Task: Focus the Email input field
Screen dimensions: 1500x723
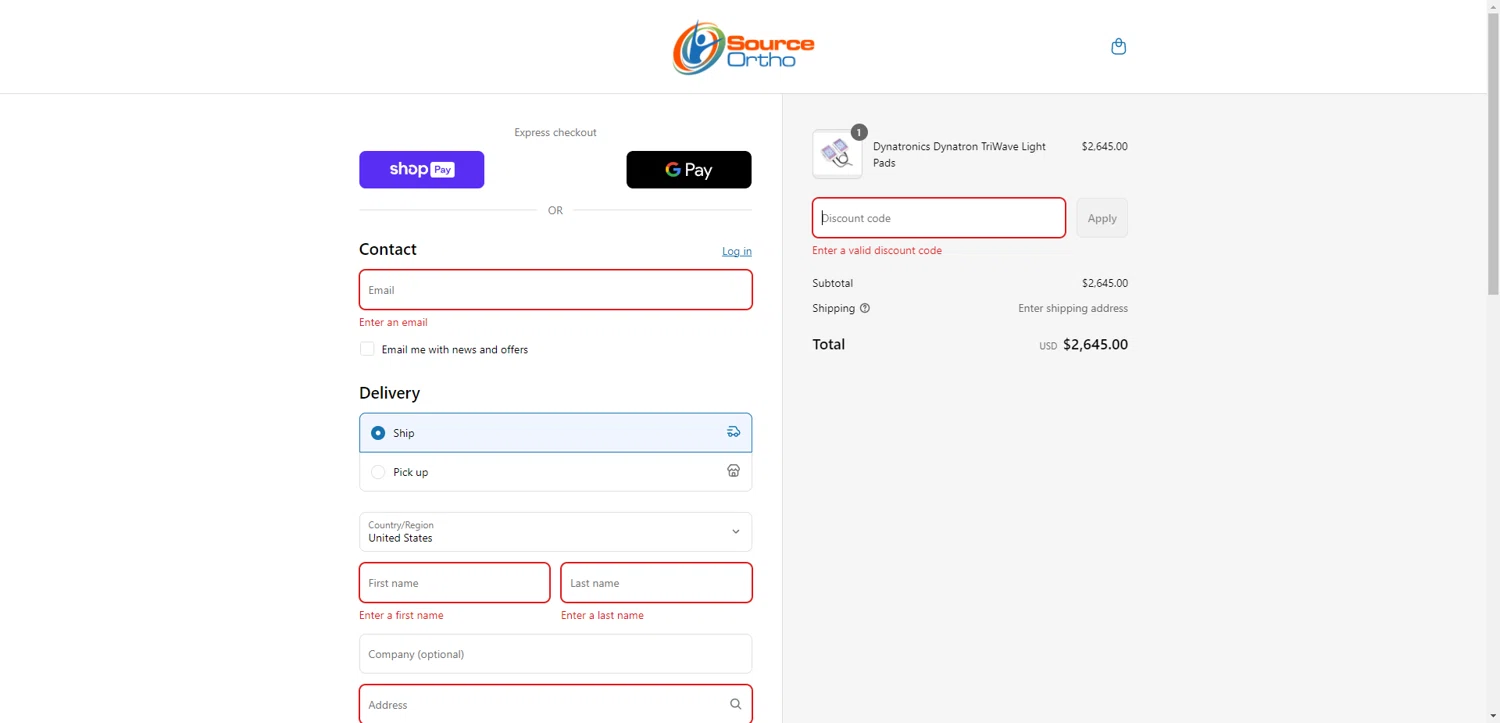Action: click(556, 290)
